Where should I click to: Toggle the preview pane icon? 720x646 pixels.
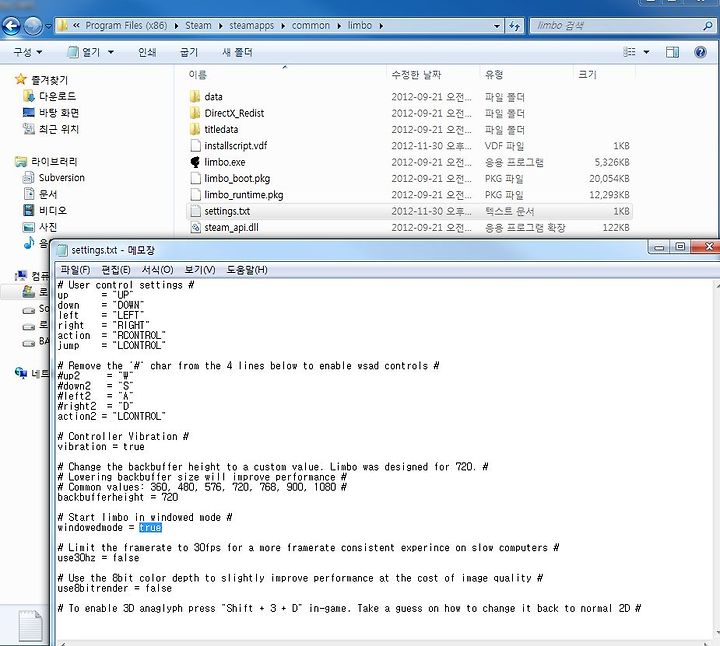tap(672, 52)
